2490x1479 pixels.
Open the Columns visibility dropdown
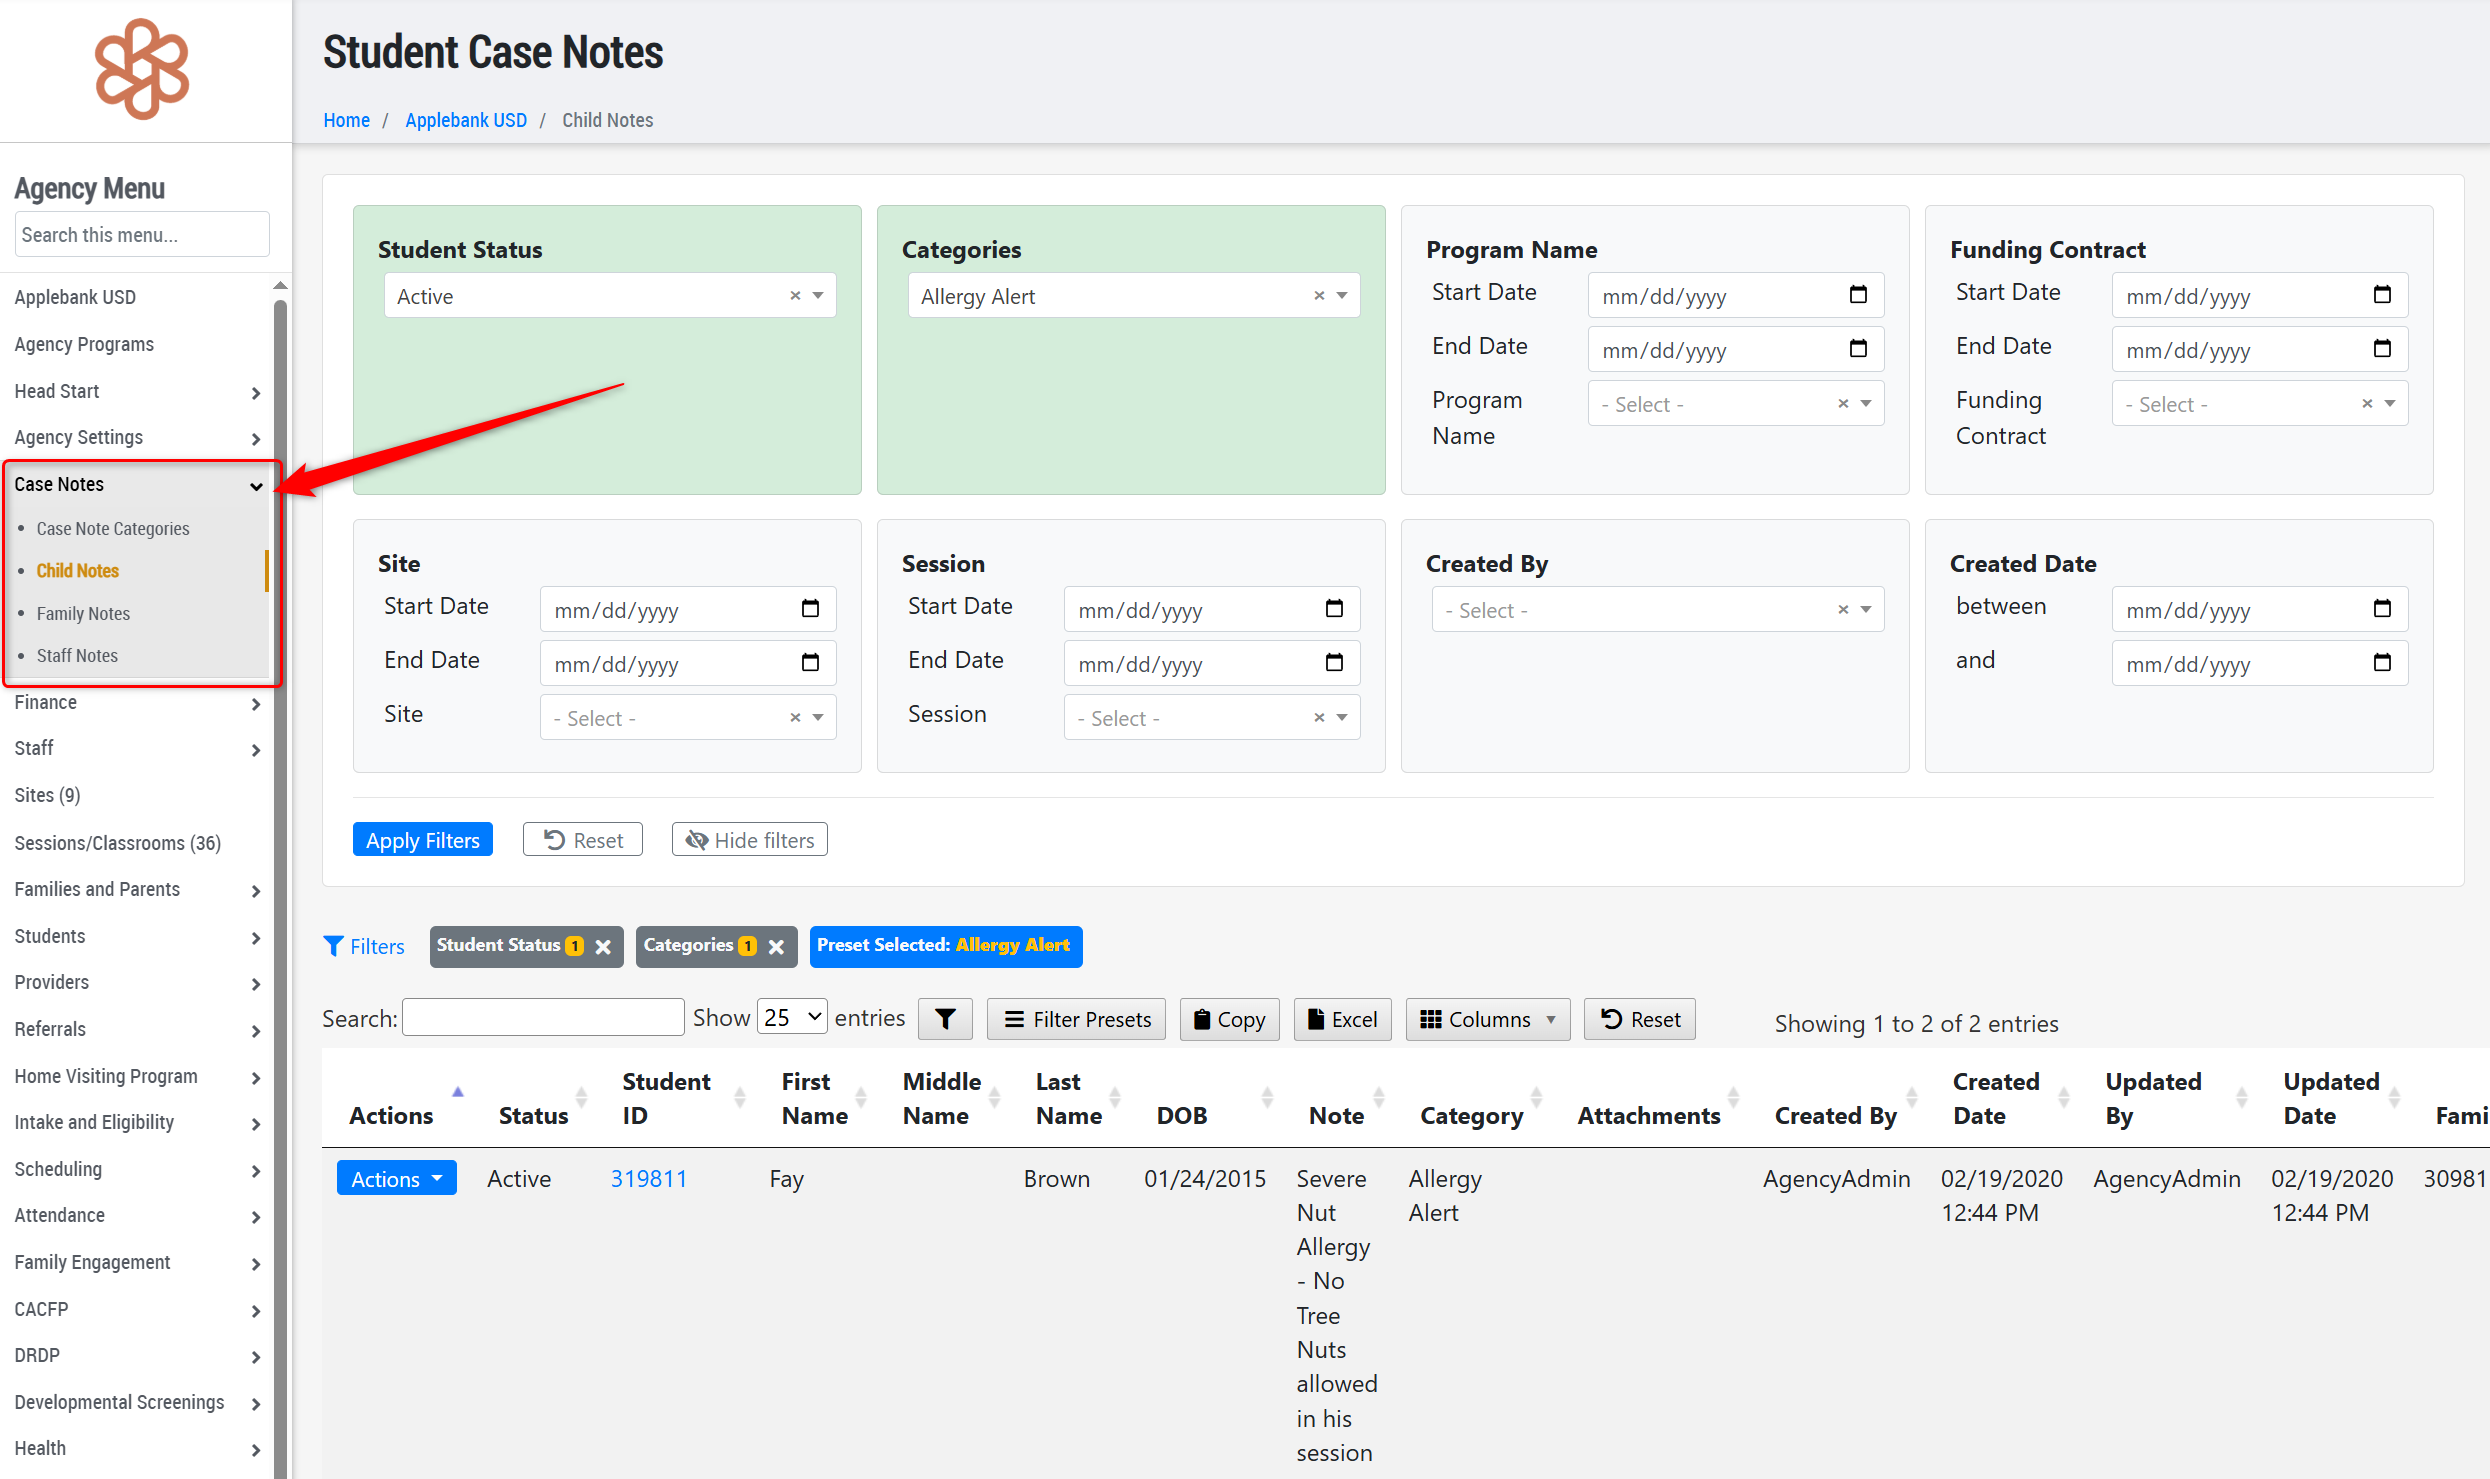pos(1487,1019)
